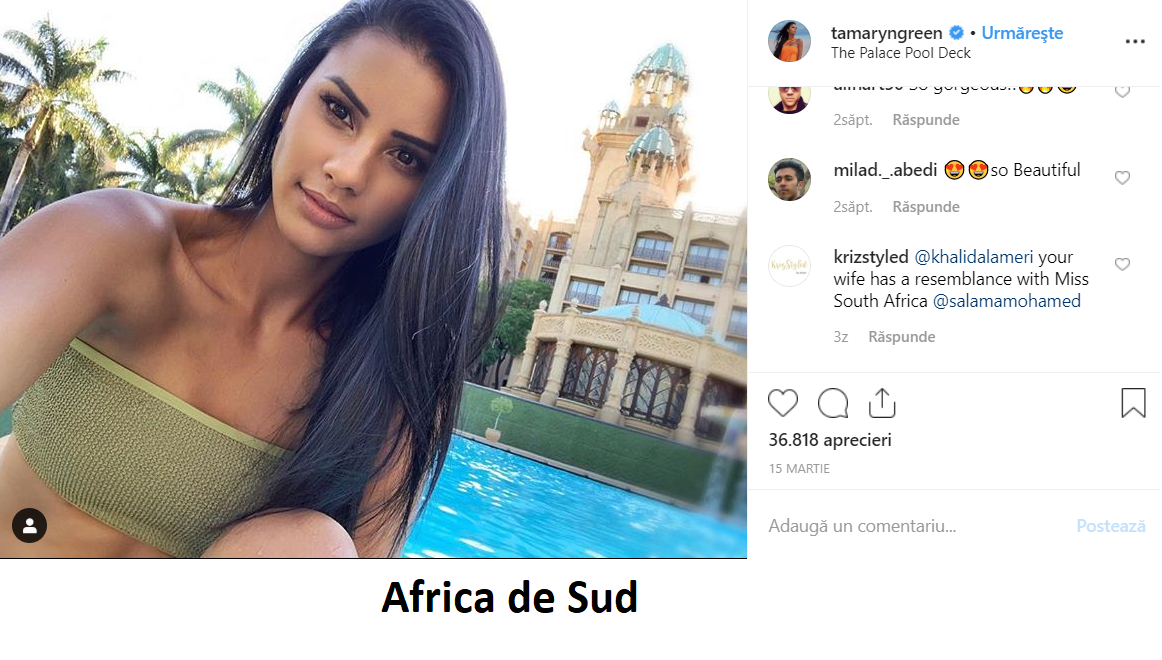Image resolution: width=1162 pixels, height=660 pixels.
Task: Like krizstyled comment heart
Action: (1122, 264)
